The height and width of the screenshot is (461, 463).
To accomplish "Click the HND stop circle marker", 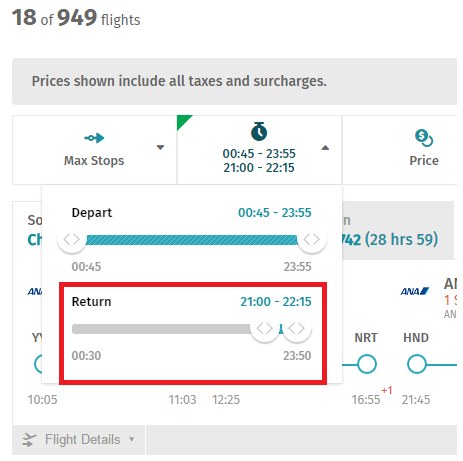I will (x=416, y=364).
